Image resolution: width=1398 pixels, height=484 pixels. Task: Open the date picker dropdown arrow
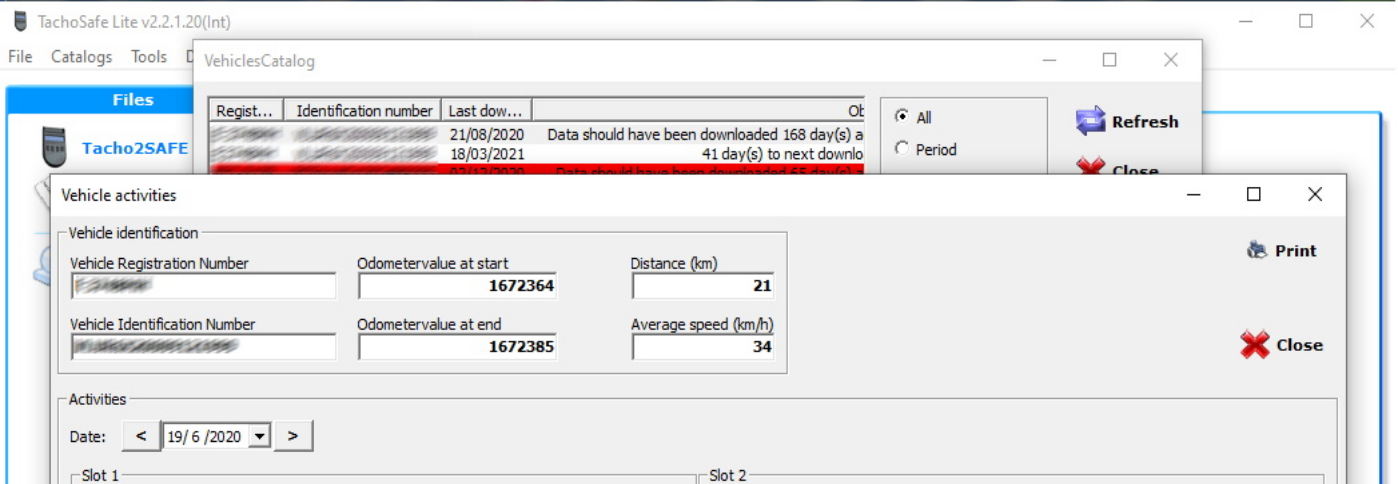[x=260, y=436]
